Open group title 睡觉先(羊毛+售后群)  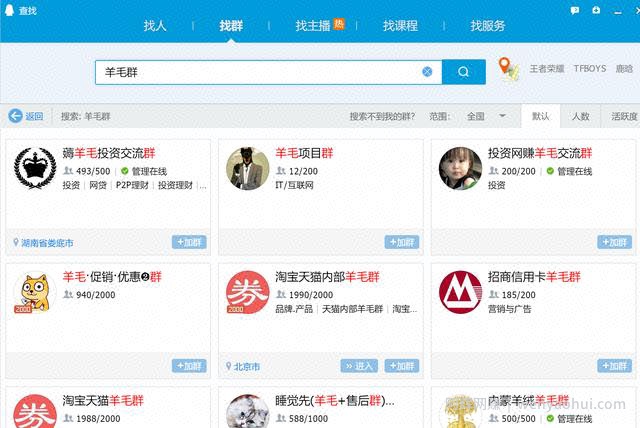(335, 401)
